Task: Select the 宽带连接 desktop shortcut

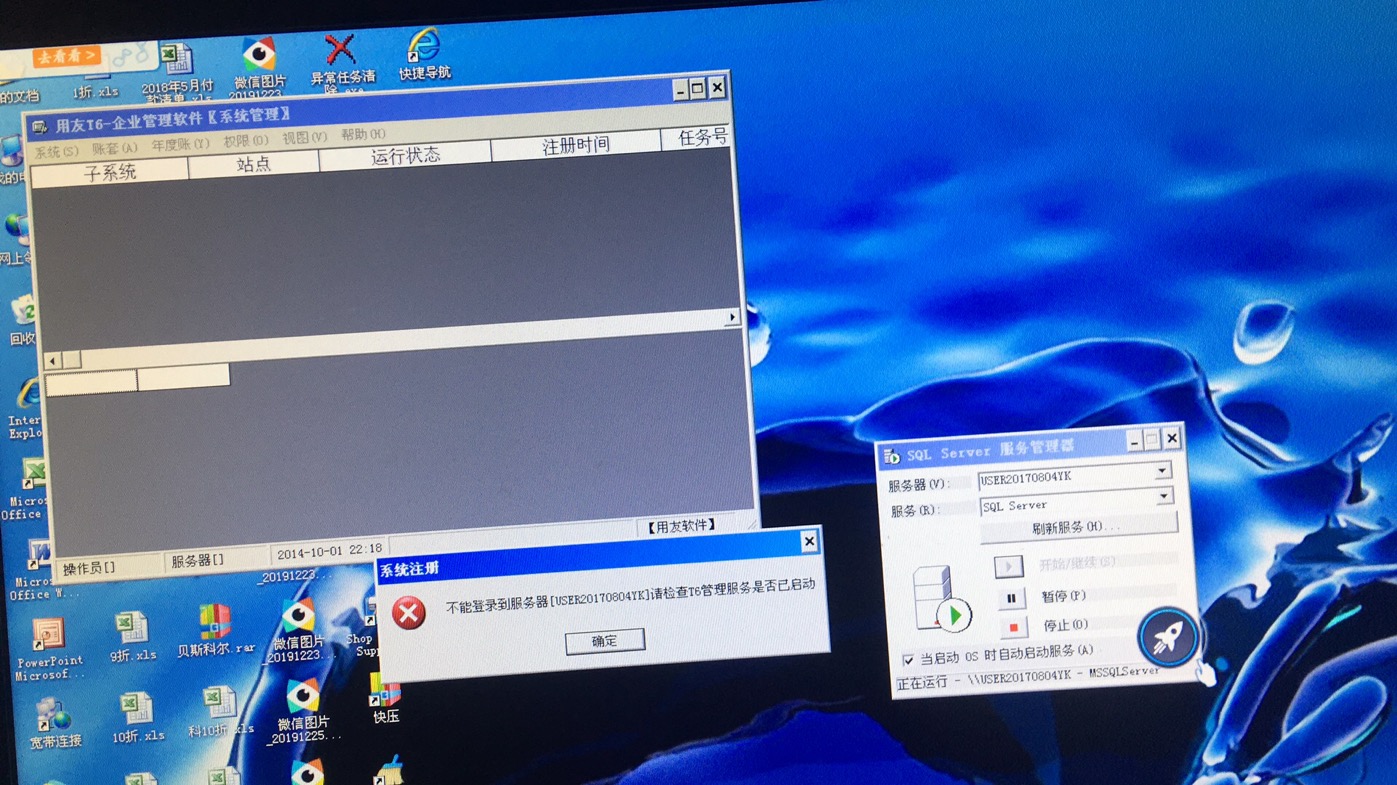Action: pyautogui.click(x=55, y=724)
